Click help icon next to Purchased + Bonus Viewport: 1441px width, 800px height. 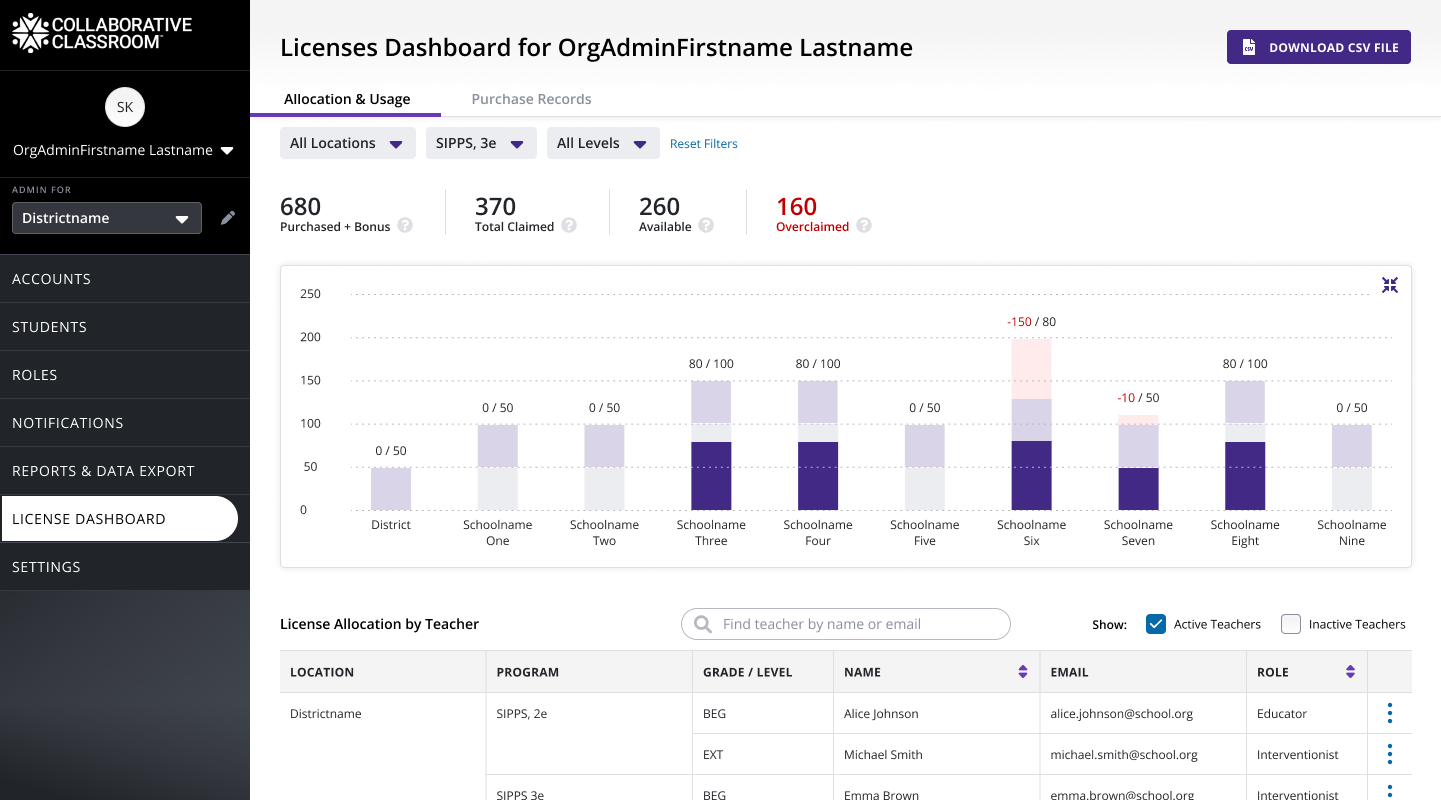point(405,226)
